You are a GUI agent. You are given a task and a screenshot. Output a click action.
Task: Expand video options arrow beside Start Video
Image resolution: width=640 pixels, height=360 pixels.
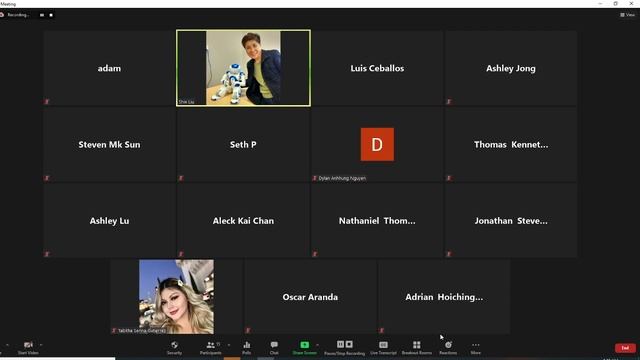[41, 345]
